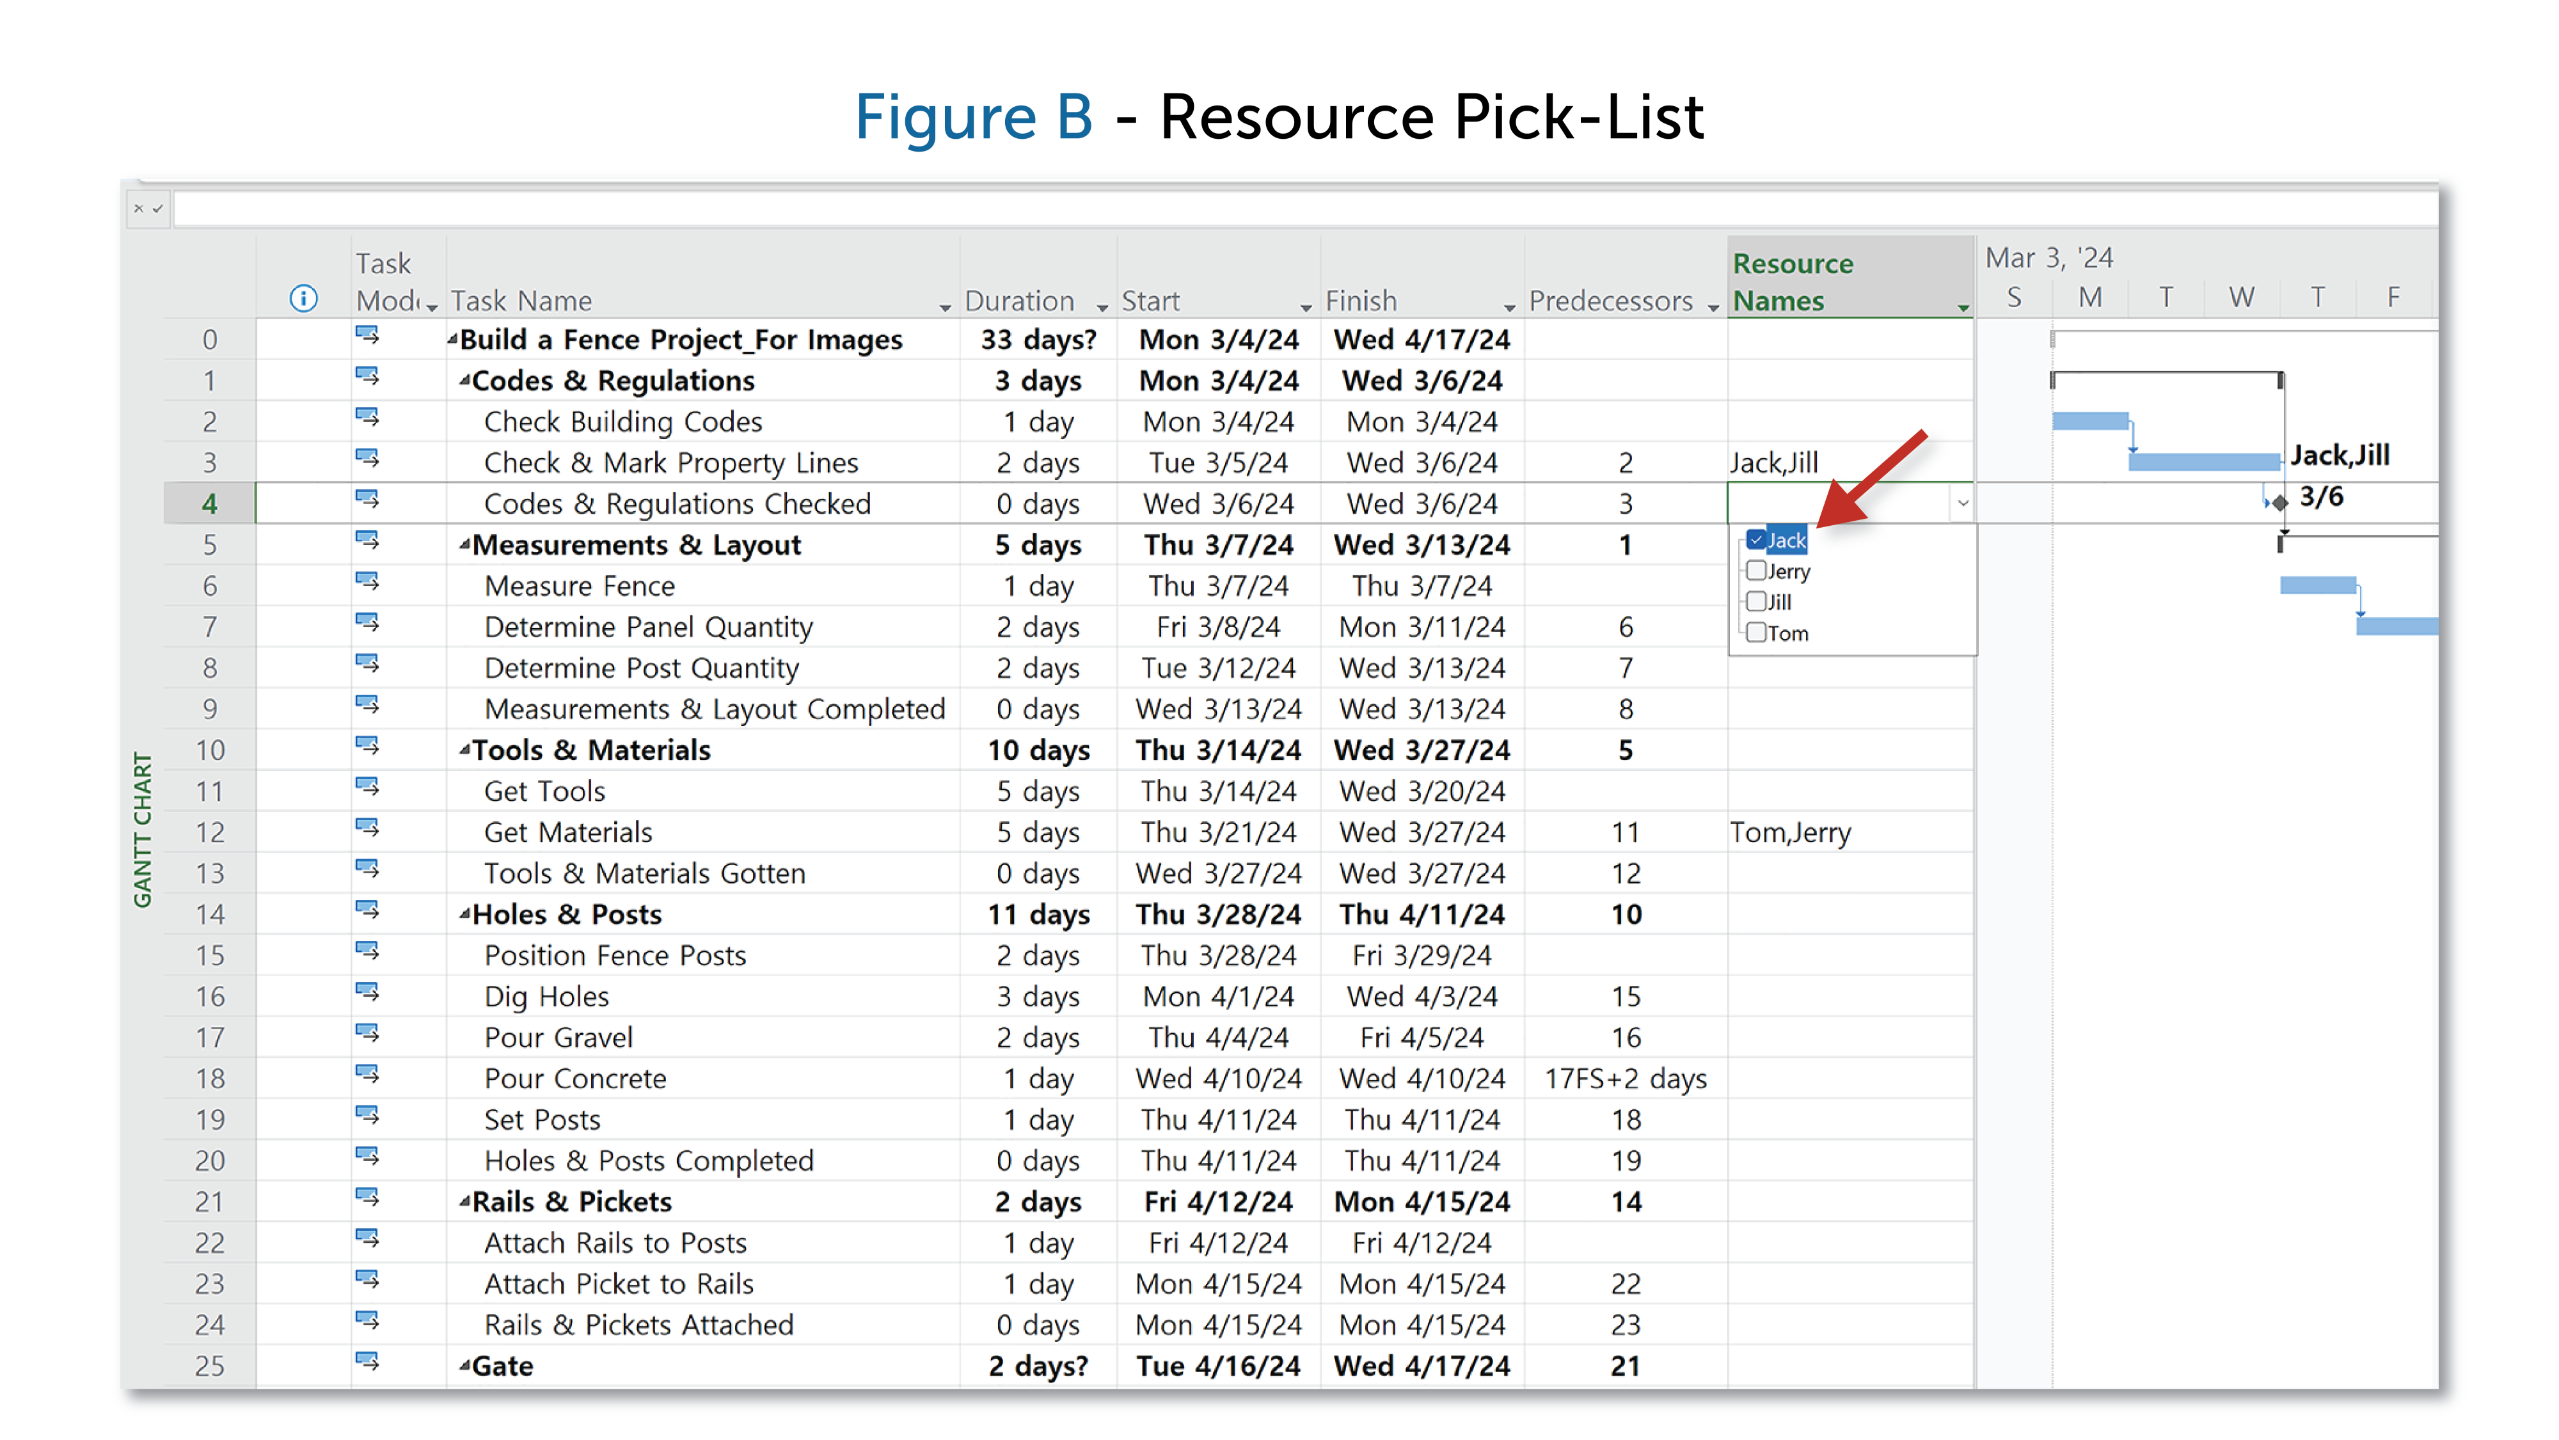2559x1440 pixels.
Task: Select the row 12 header number
Action: 210,832
